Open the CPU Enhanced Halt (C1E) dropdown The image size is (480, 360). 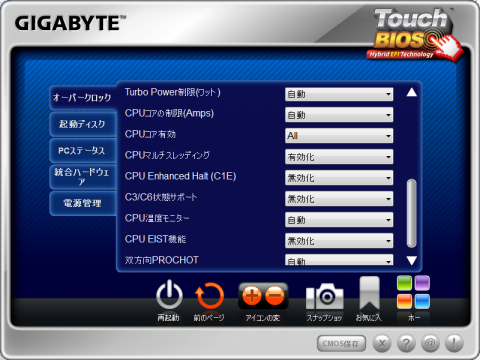click(339, 178)
